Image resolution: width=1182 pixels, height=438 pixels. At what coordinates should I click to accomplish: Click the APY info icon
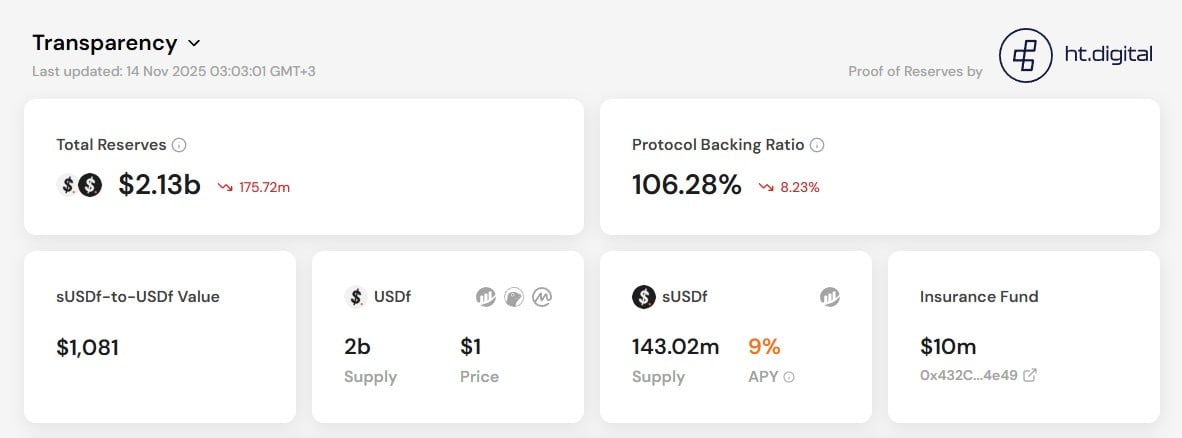[789, 378]
